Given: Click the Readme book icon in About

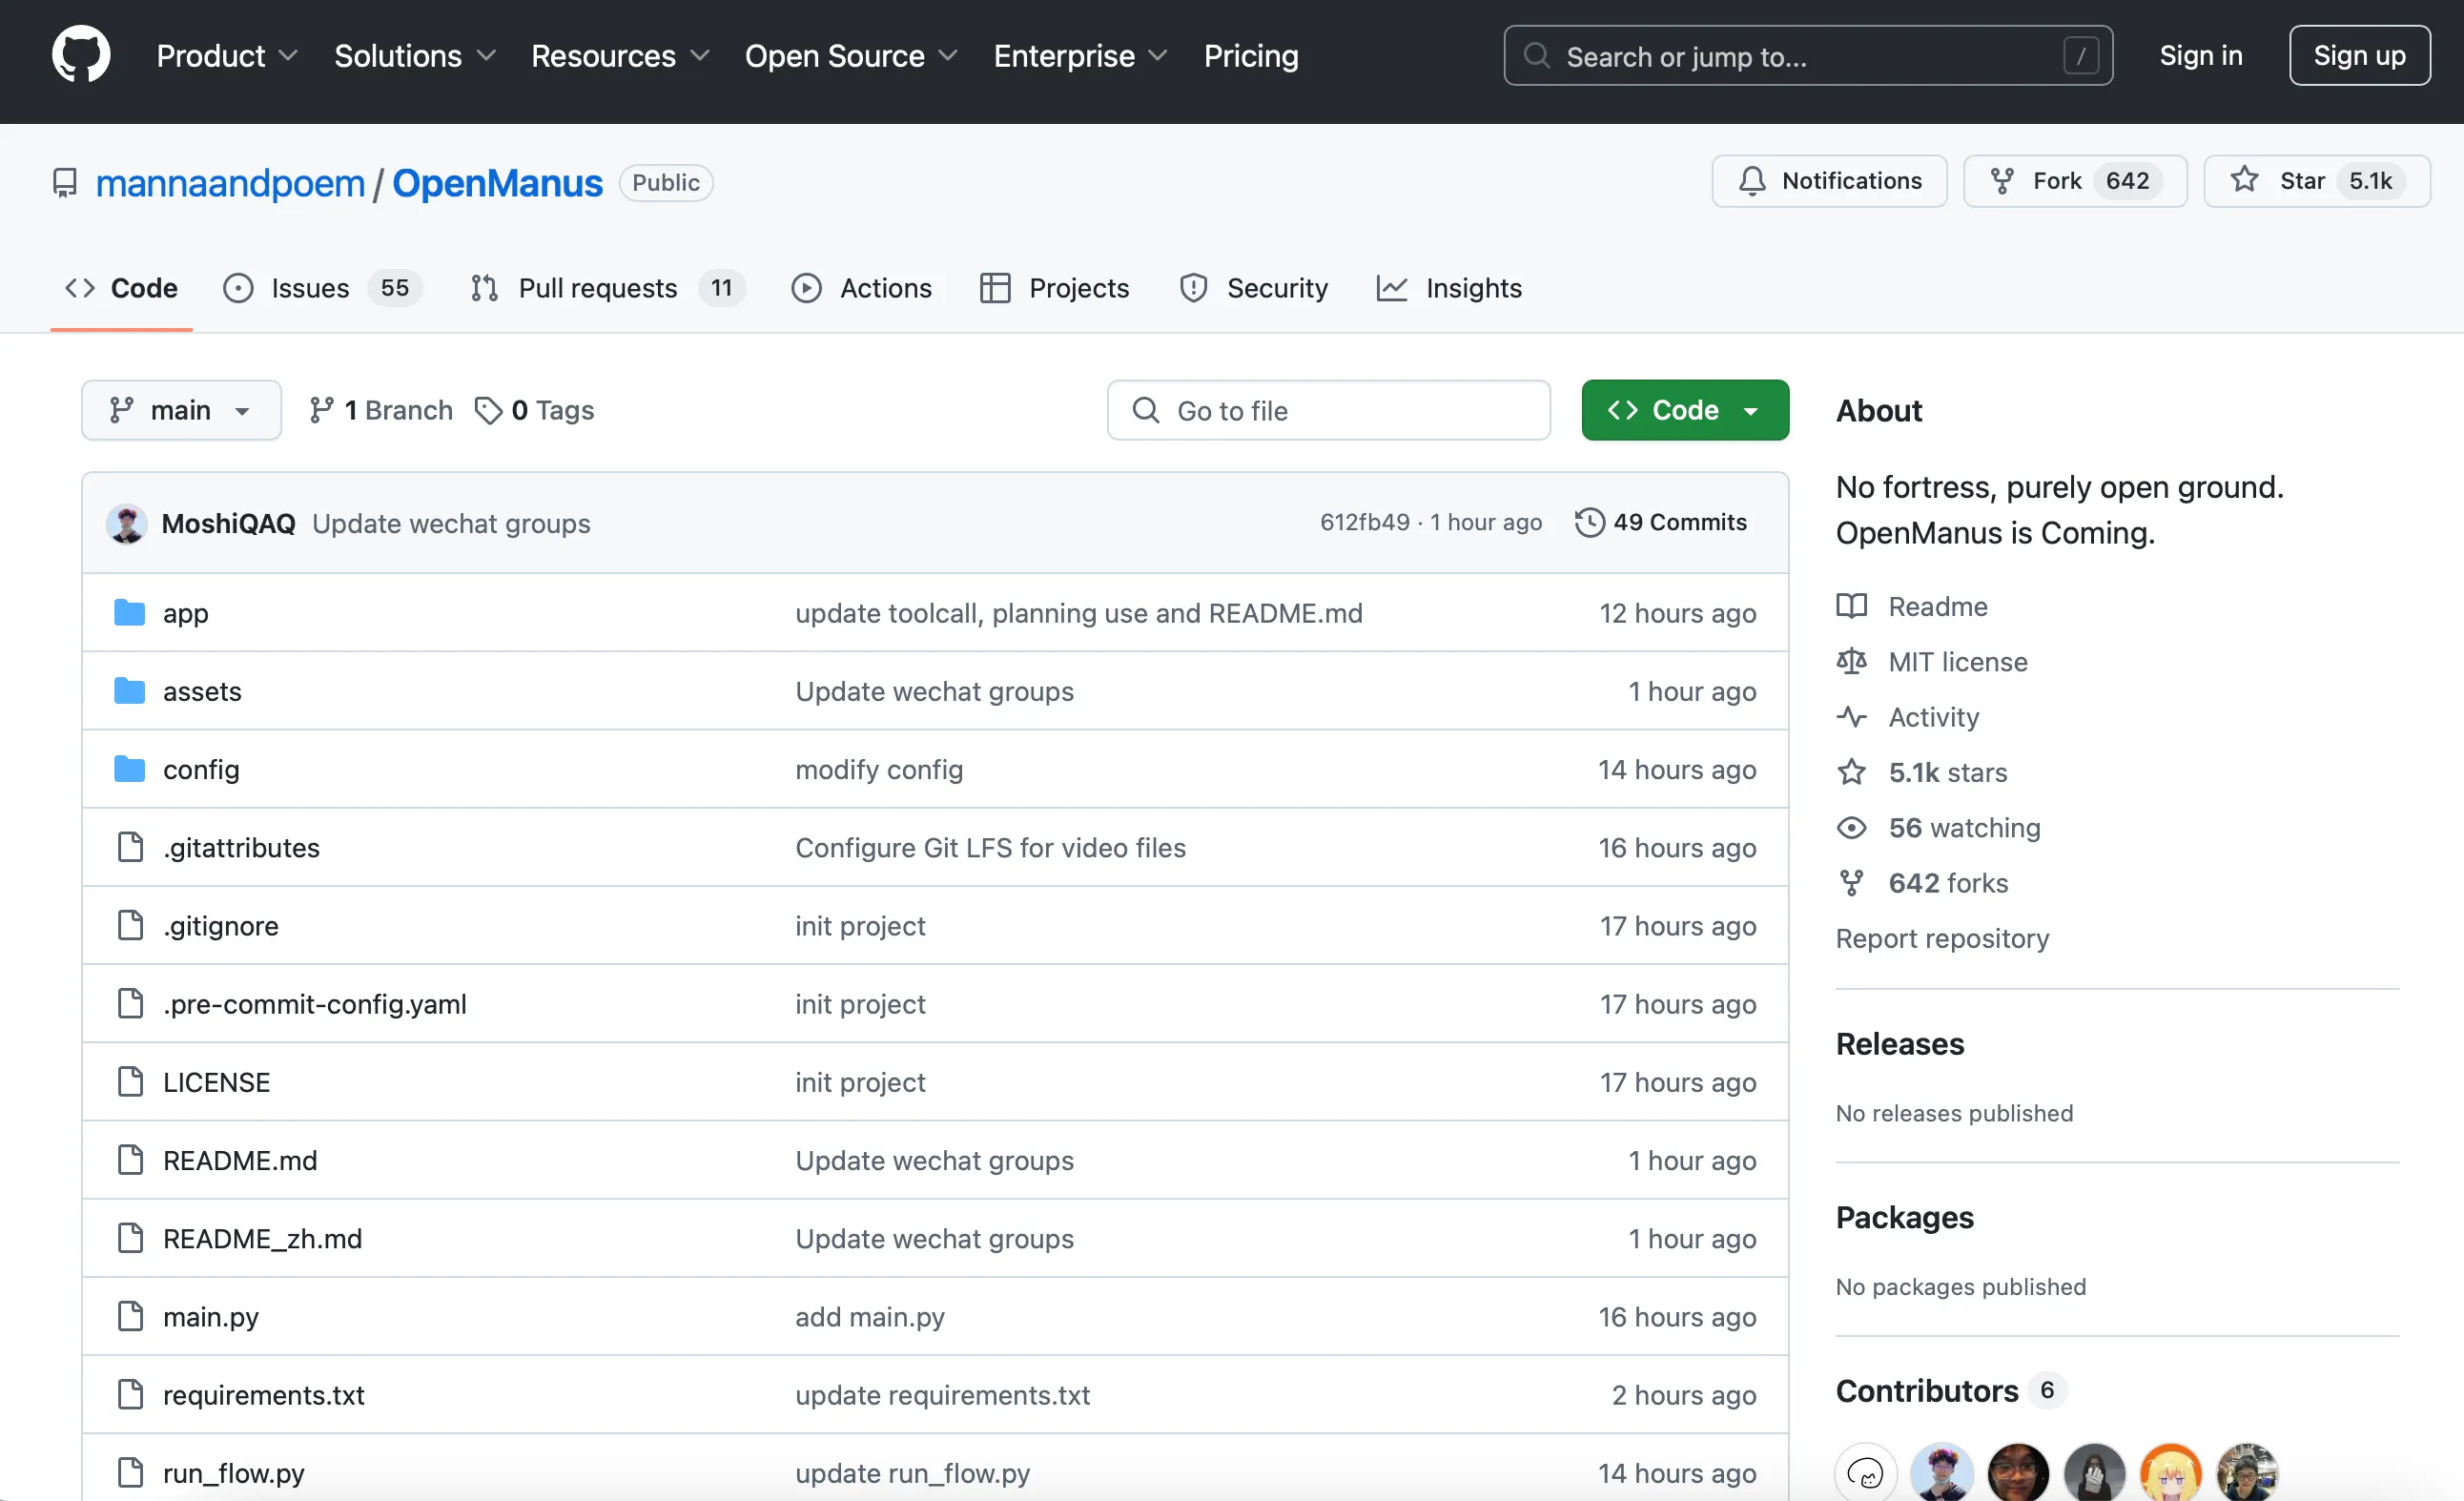Looking at the screenshot, I should [1851, 606].
